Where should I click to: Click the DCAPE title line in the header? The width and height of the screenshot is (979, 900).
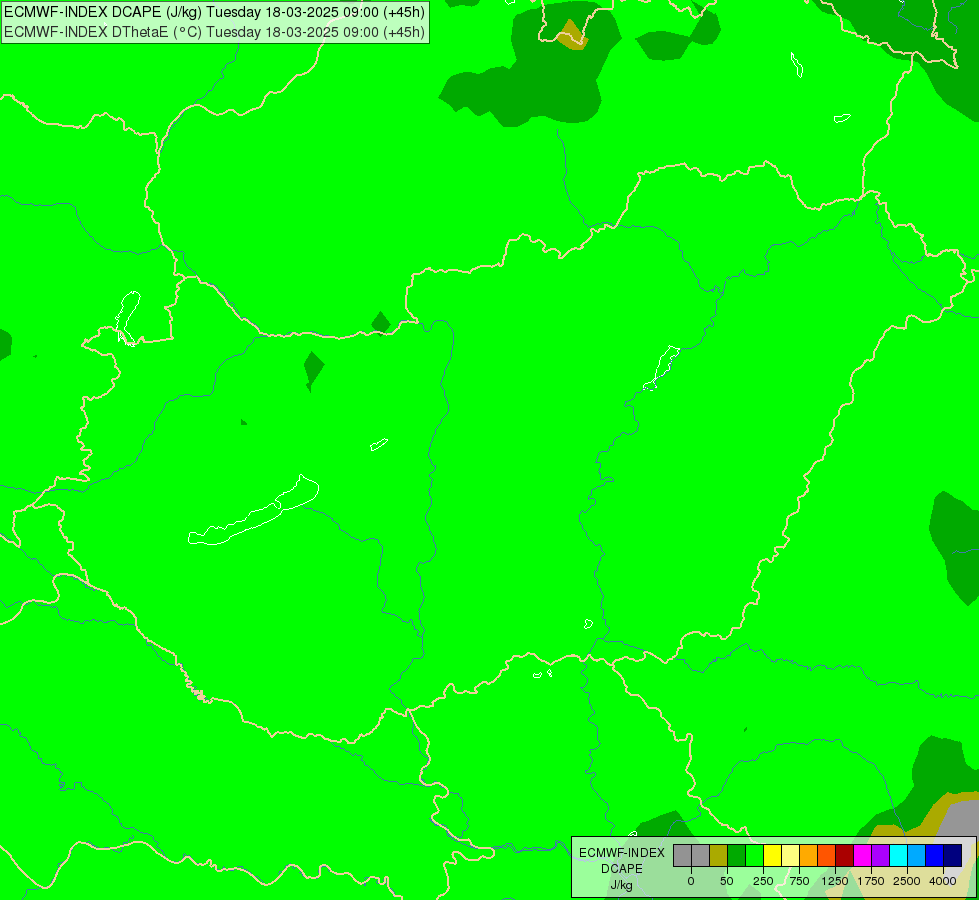click(214, 12)
